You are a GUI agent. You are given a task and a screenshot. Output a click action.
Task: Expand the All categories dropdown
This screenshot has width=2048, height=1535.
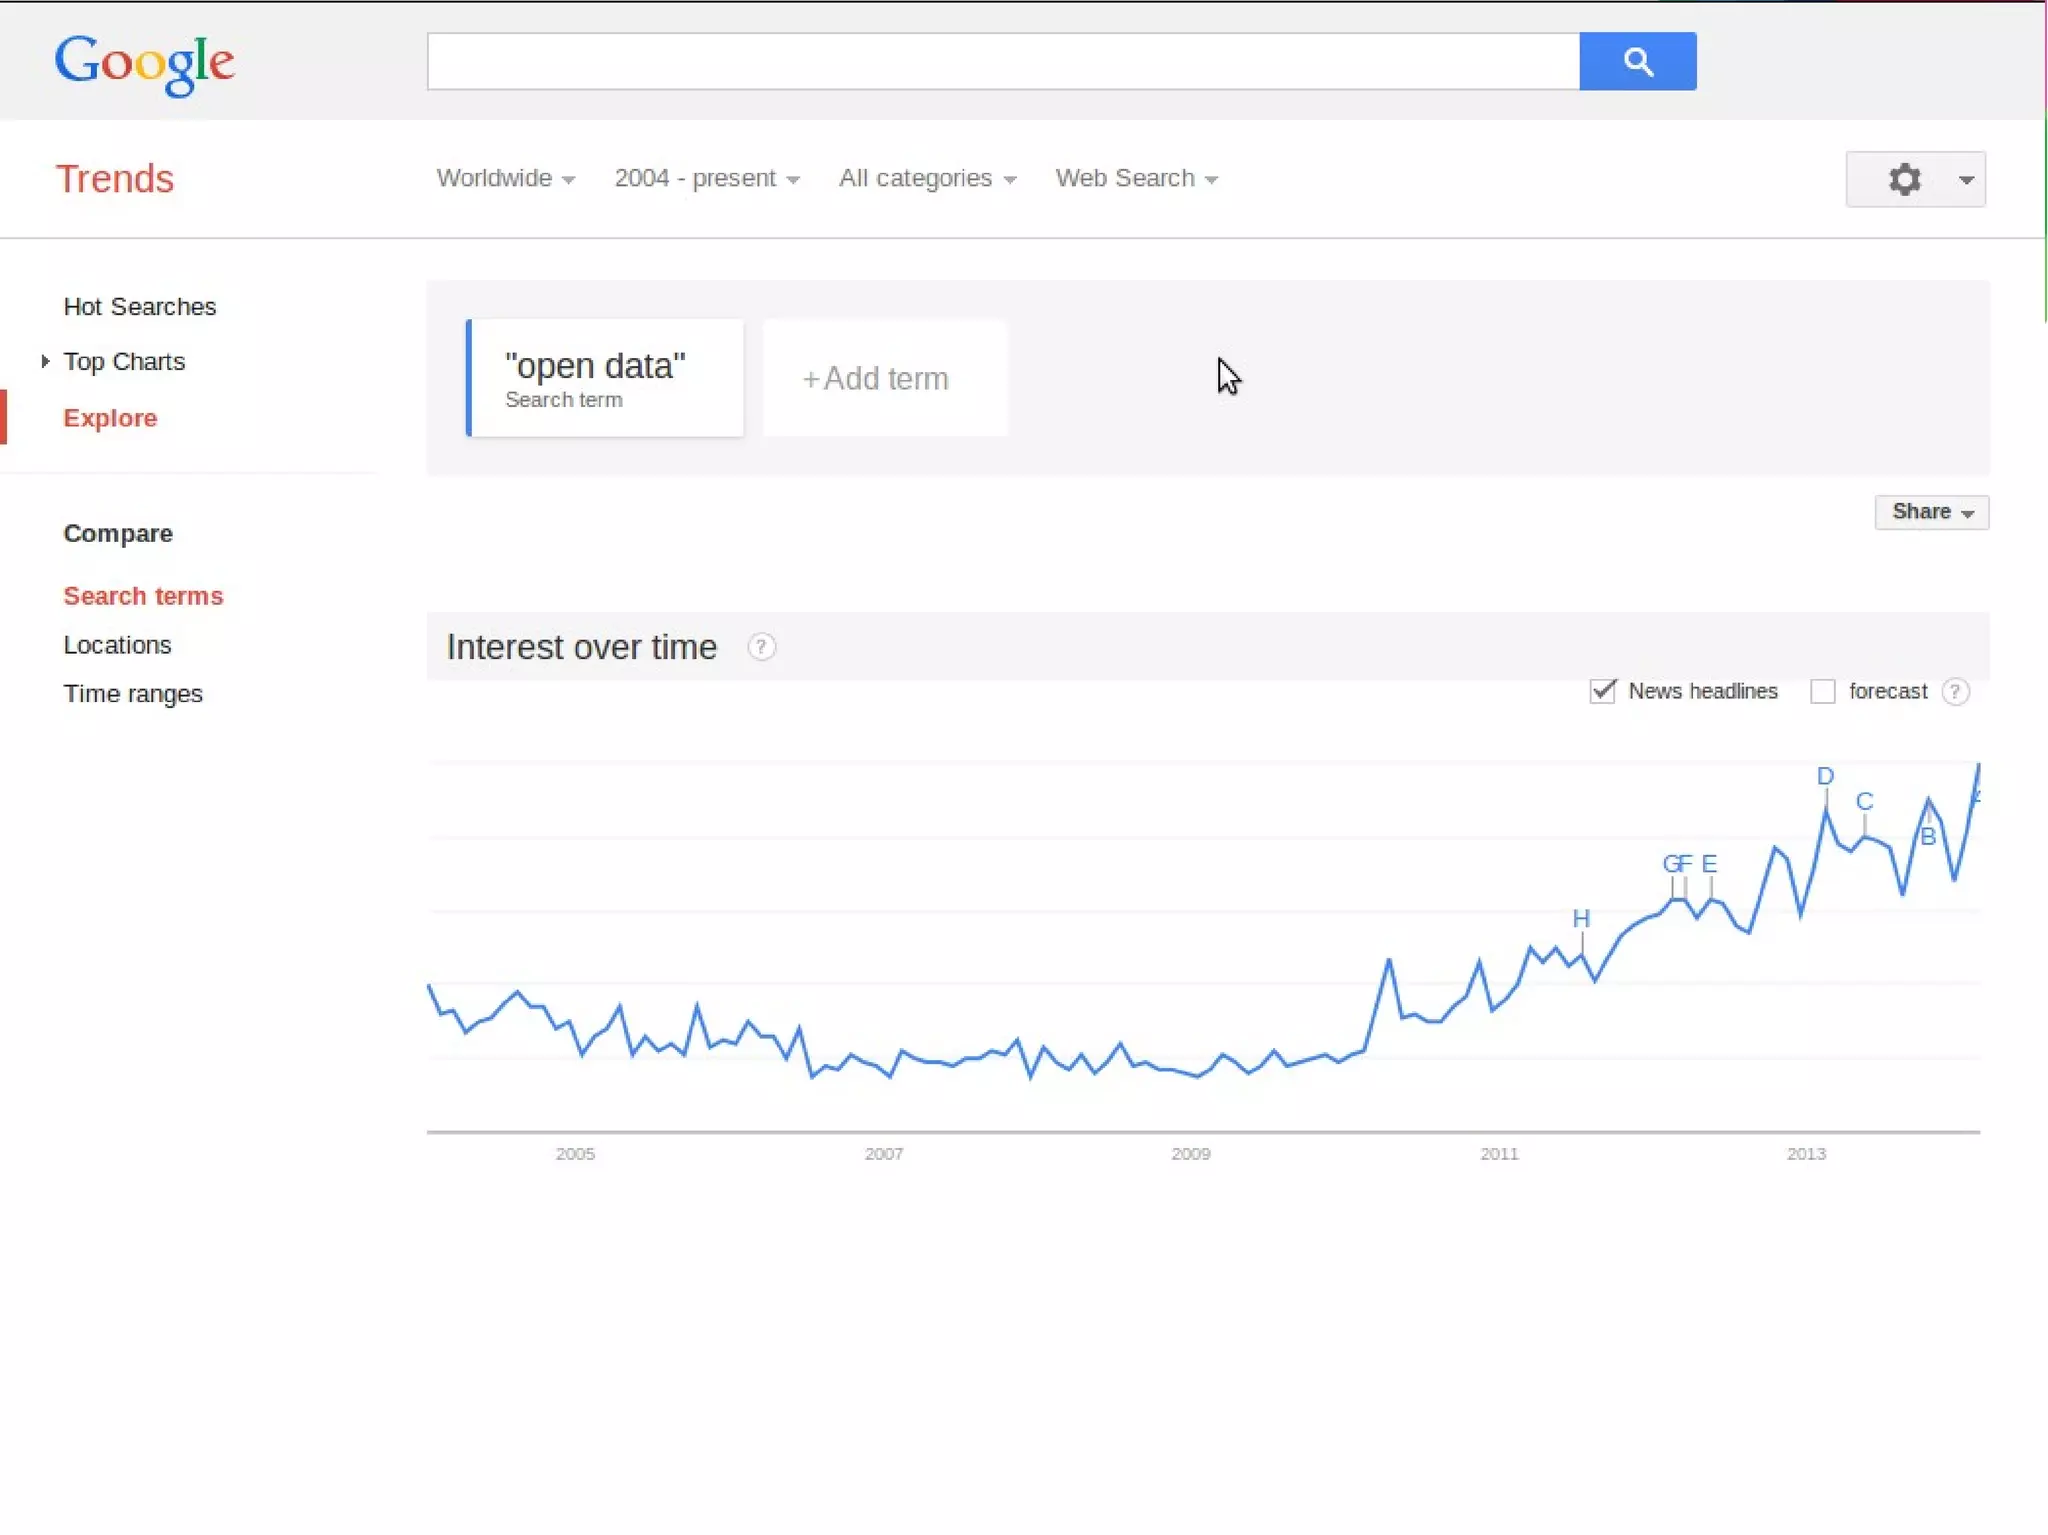pos(927,178)
